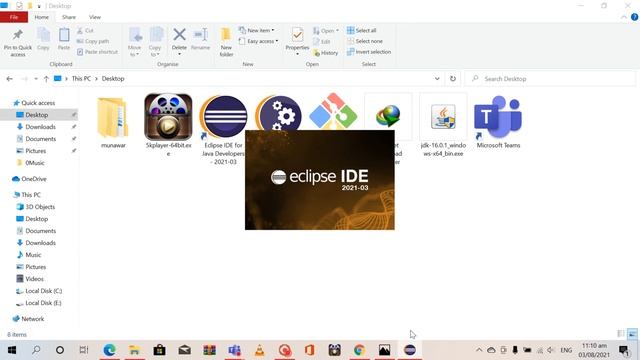Select 0Music folder in navigation pane
This screenshot has height=360, width=640.
pos(34,163)
